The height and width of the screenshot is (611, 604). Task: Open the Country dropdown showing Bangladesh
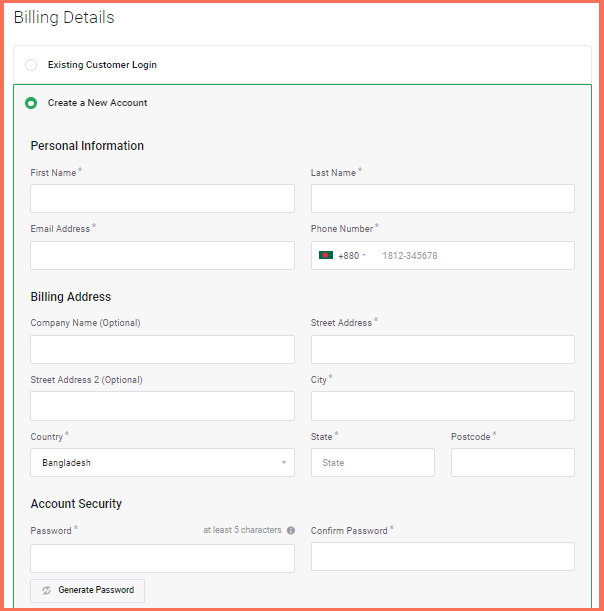pyautogui.click(x=162, y=463)
